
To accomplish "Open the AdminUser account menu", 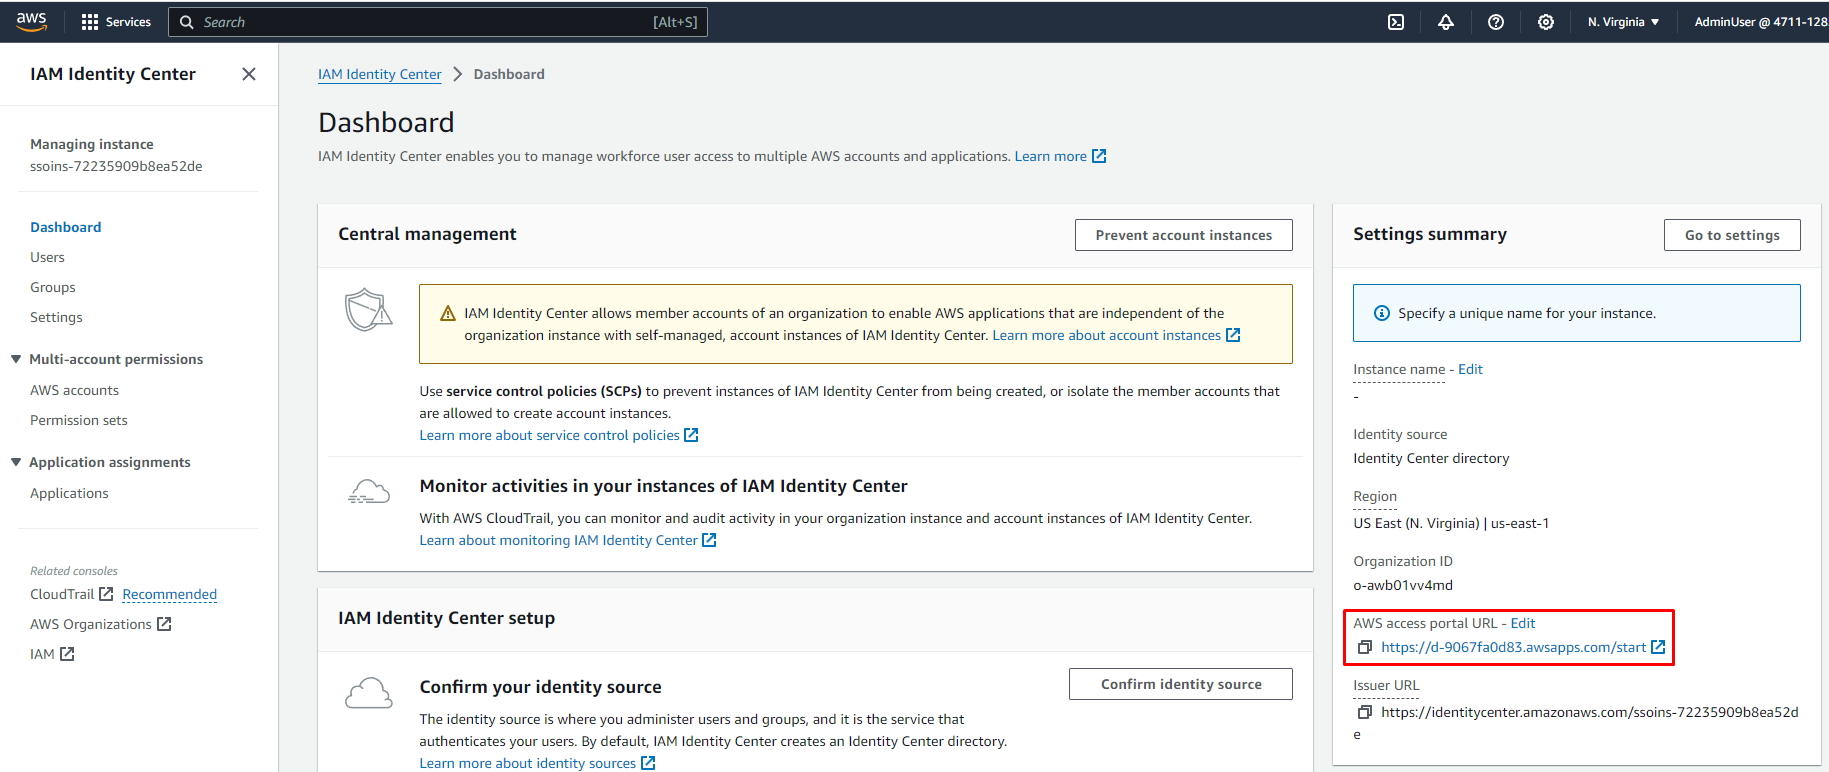I will coord(1760,22).
